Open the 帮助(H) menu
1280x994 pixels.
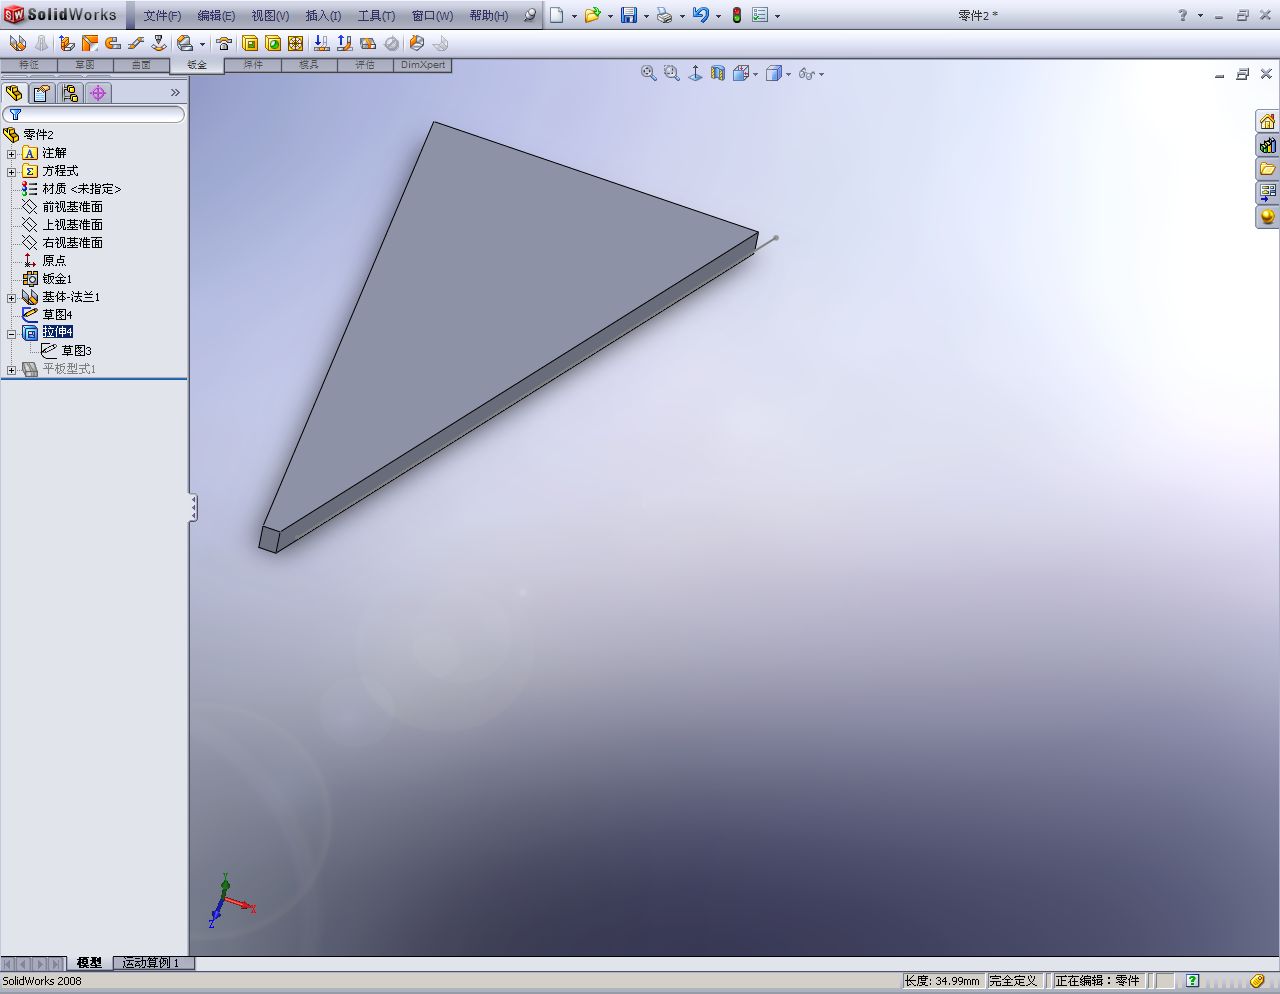pos(489,16)
